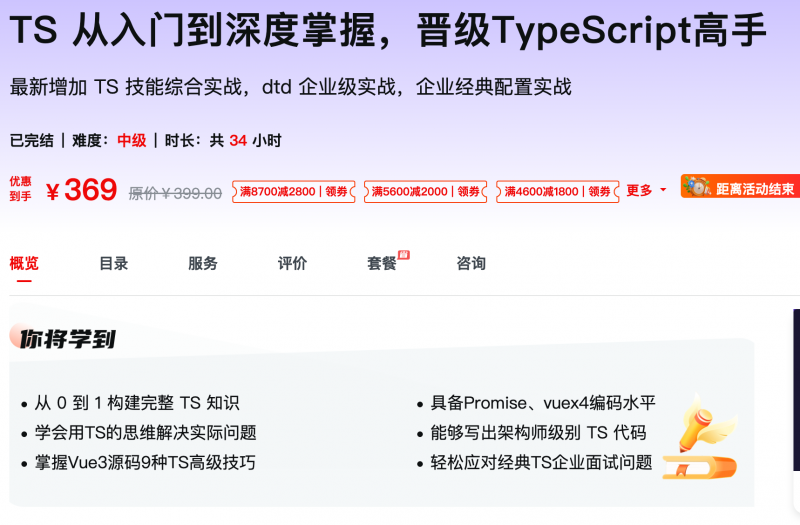Screen dimensions: 800x525
Task: Click the 34 小时 duration text
Action: (256, 140)
